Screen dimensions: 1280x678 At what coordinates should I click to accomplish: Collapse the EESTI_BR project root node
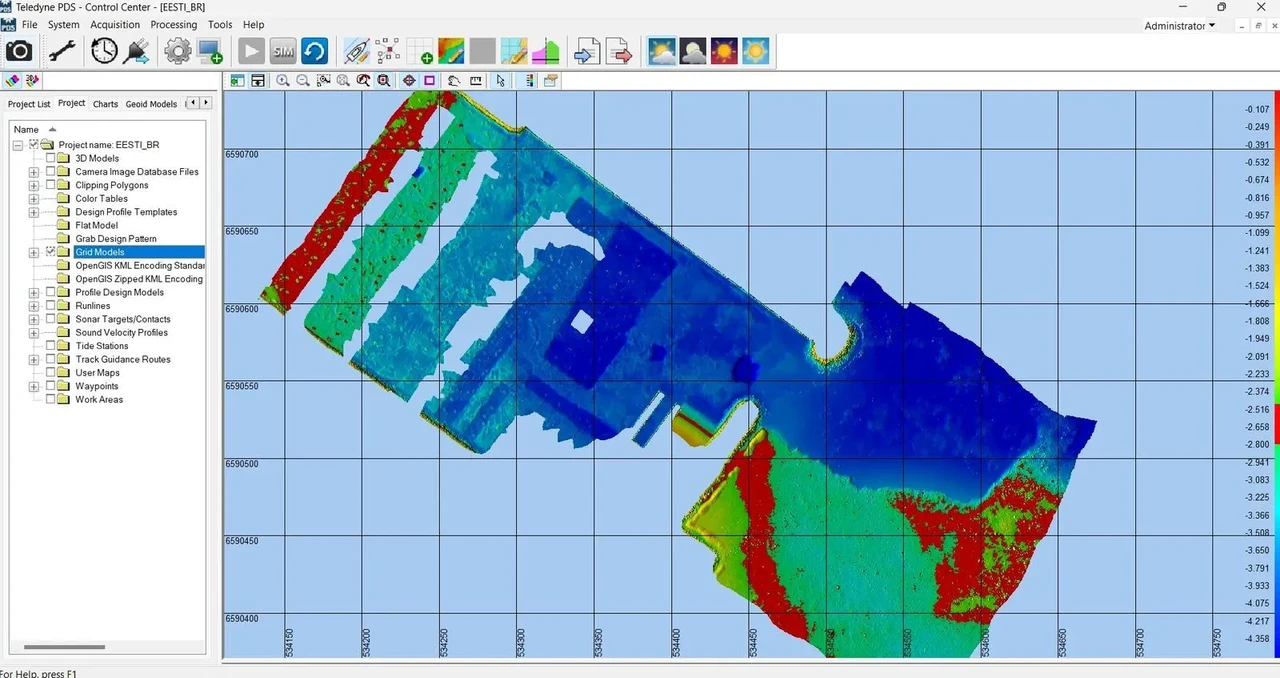(18, 145)
